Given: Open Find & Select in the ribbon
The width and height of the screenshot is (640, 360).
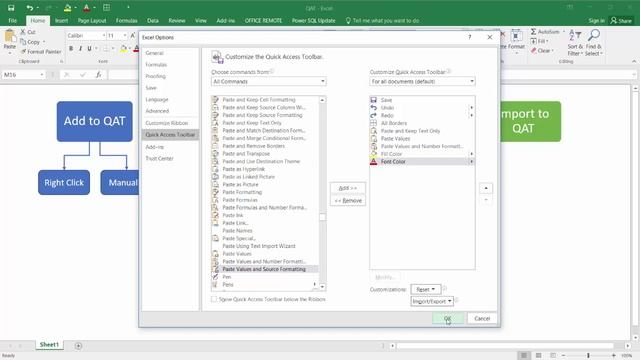Looking at the screenshot, I should point(594,42).
